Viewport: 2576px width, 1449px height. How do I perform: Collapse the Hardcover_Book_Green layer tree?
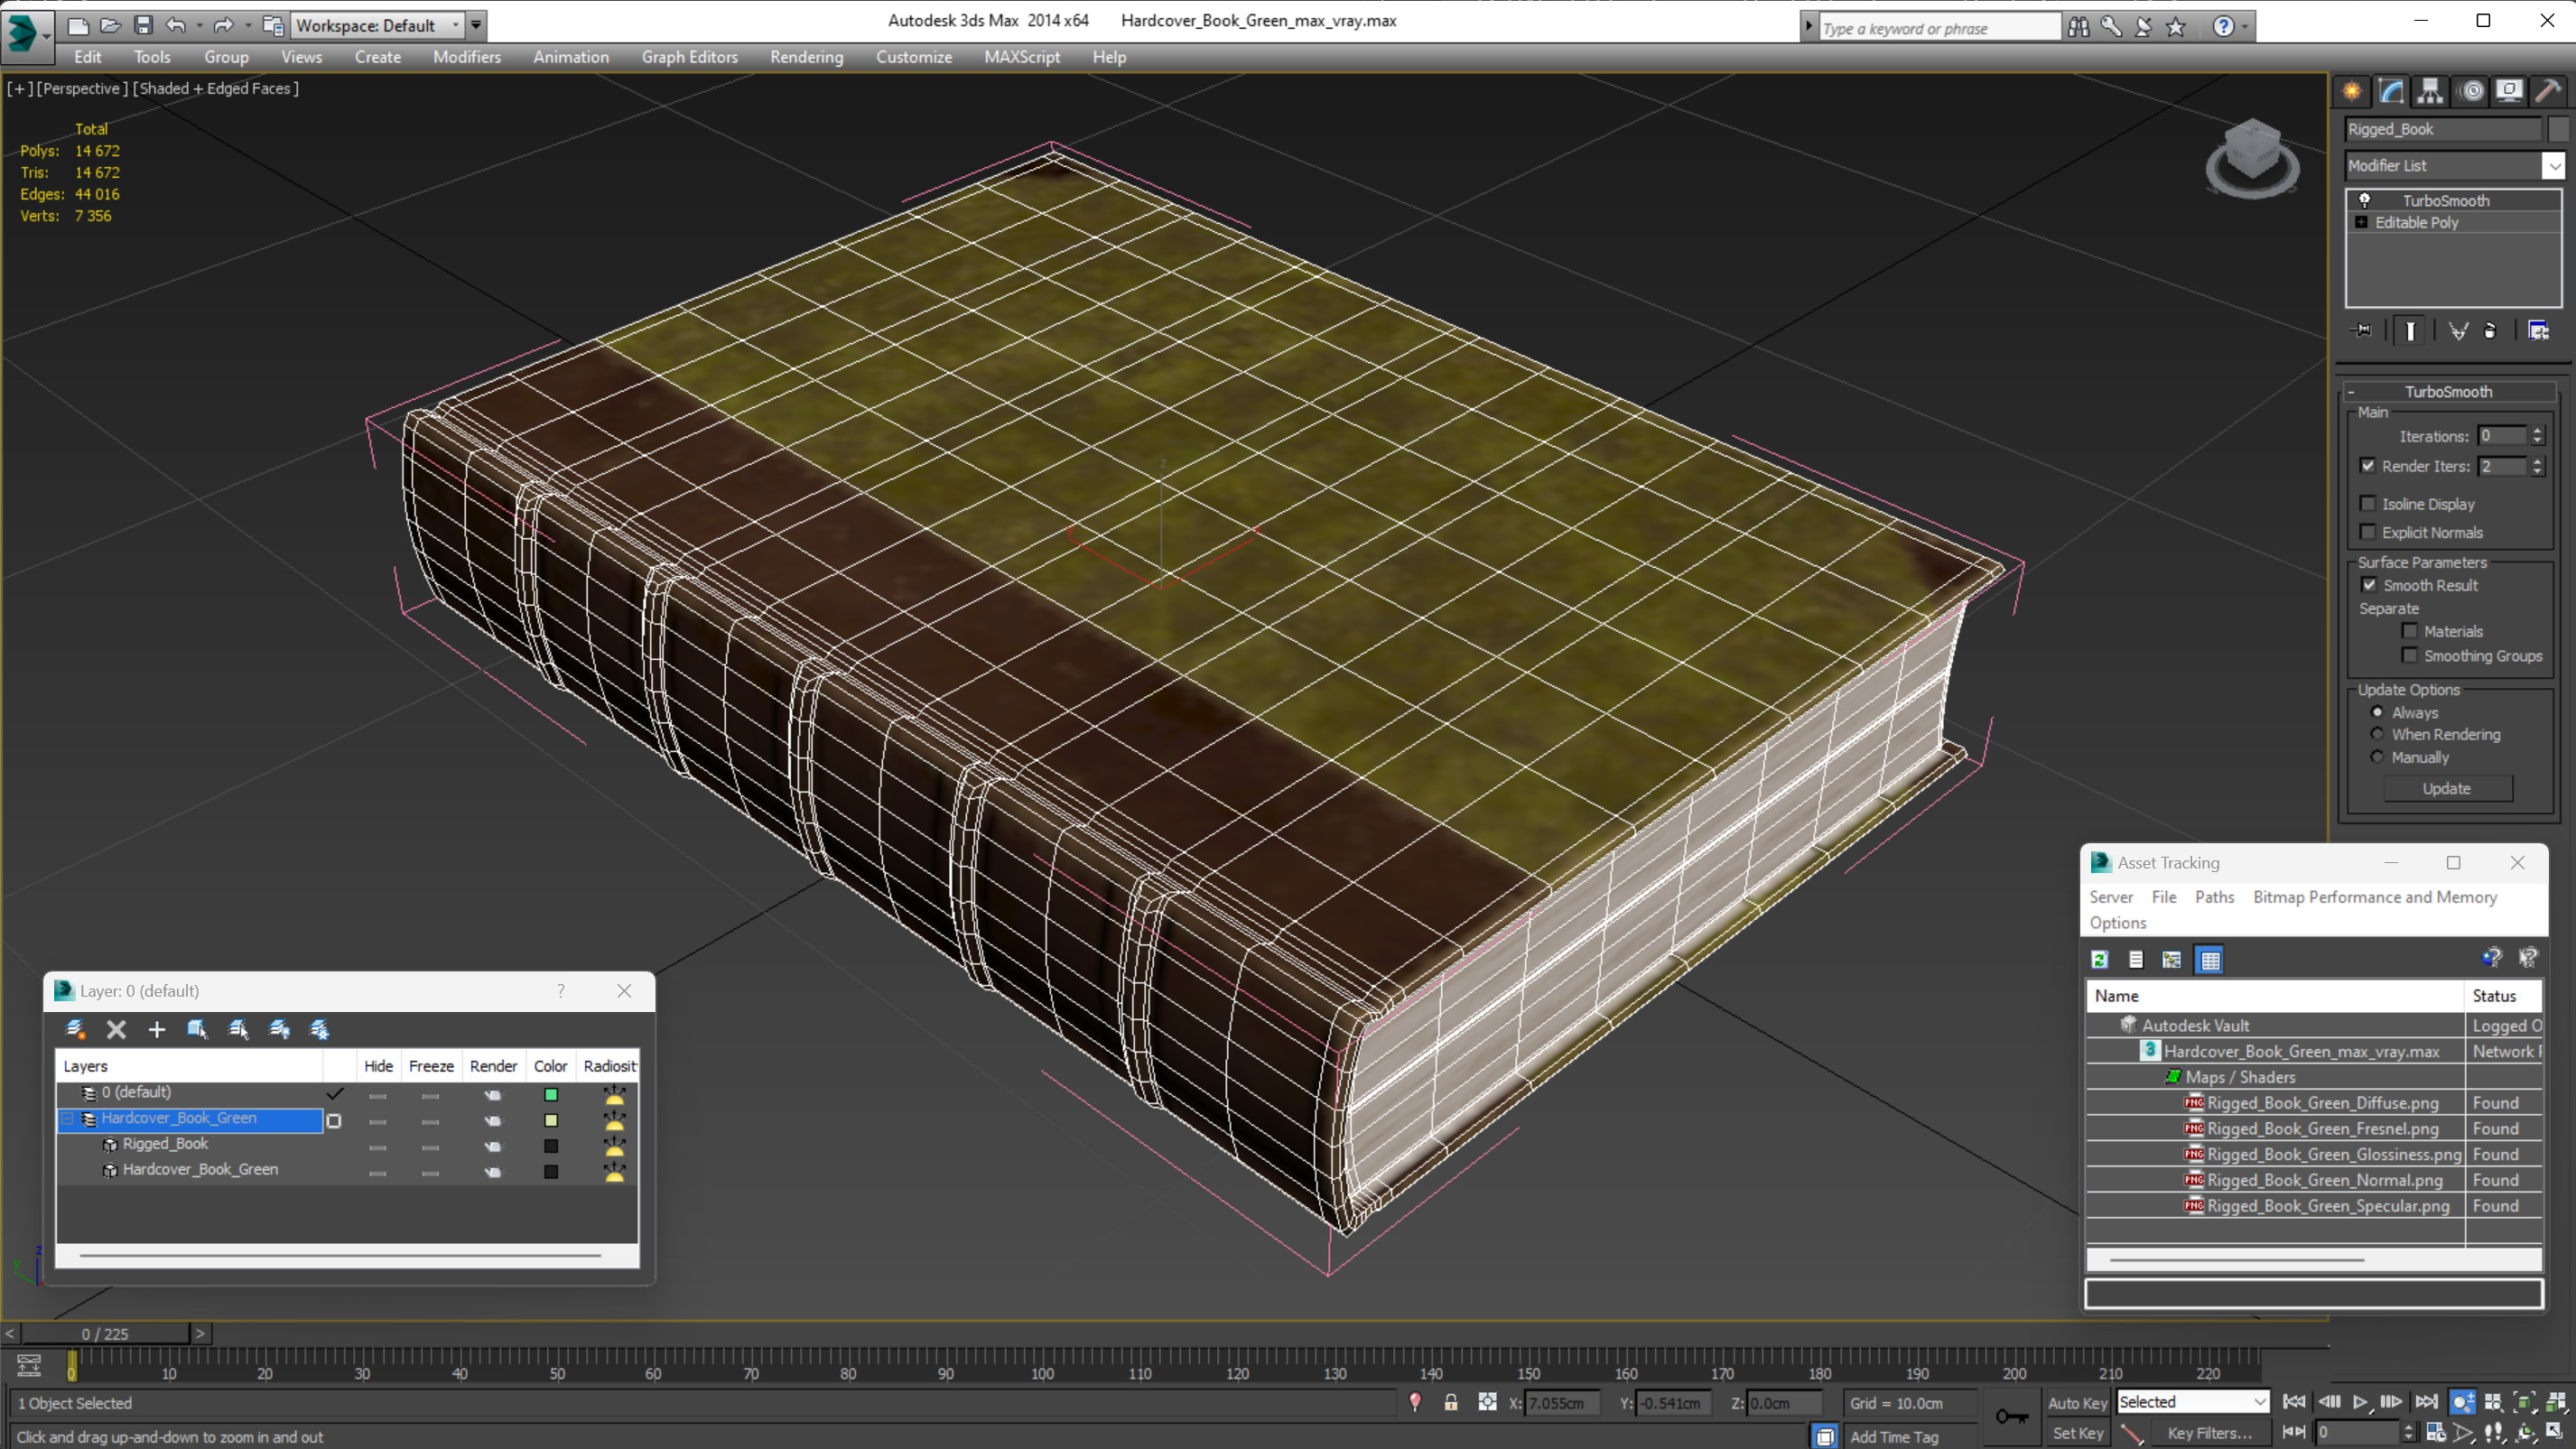click(x=68, y=1118)
